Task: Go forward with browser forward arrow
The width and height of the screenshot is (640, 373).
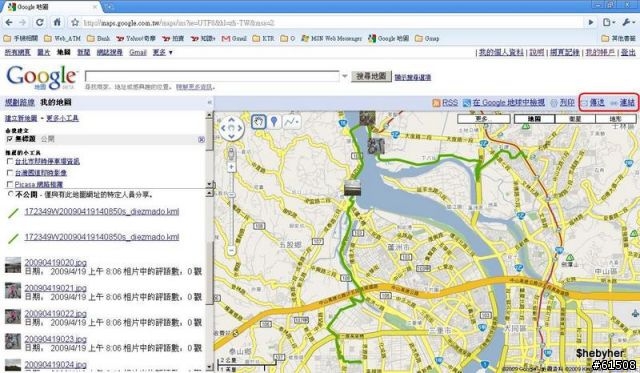Action: click(23, 22)
